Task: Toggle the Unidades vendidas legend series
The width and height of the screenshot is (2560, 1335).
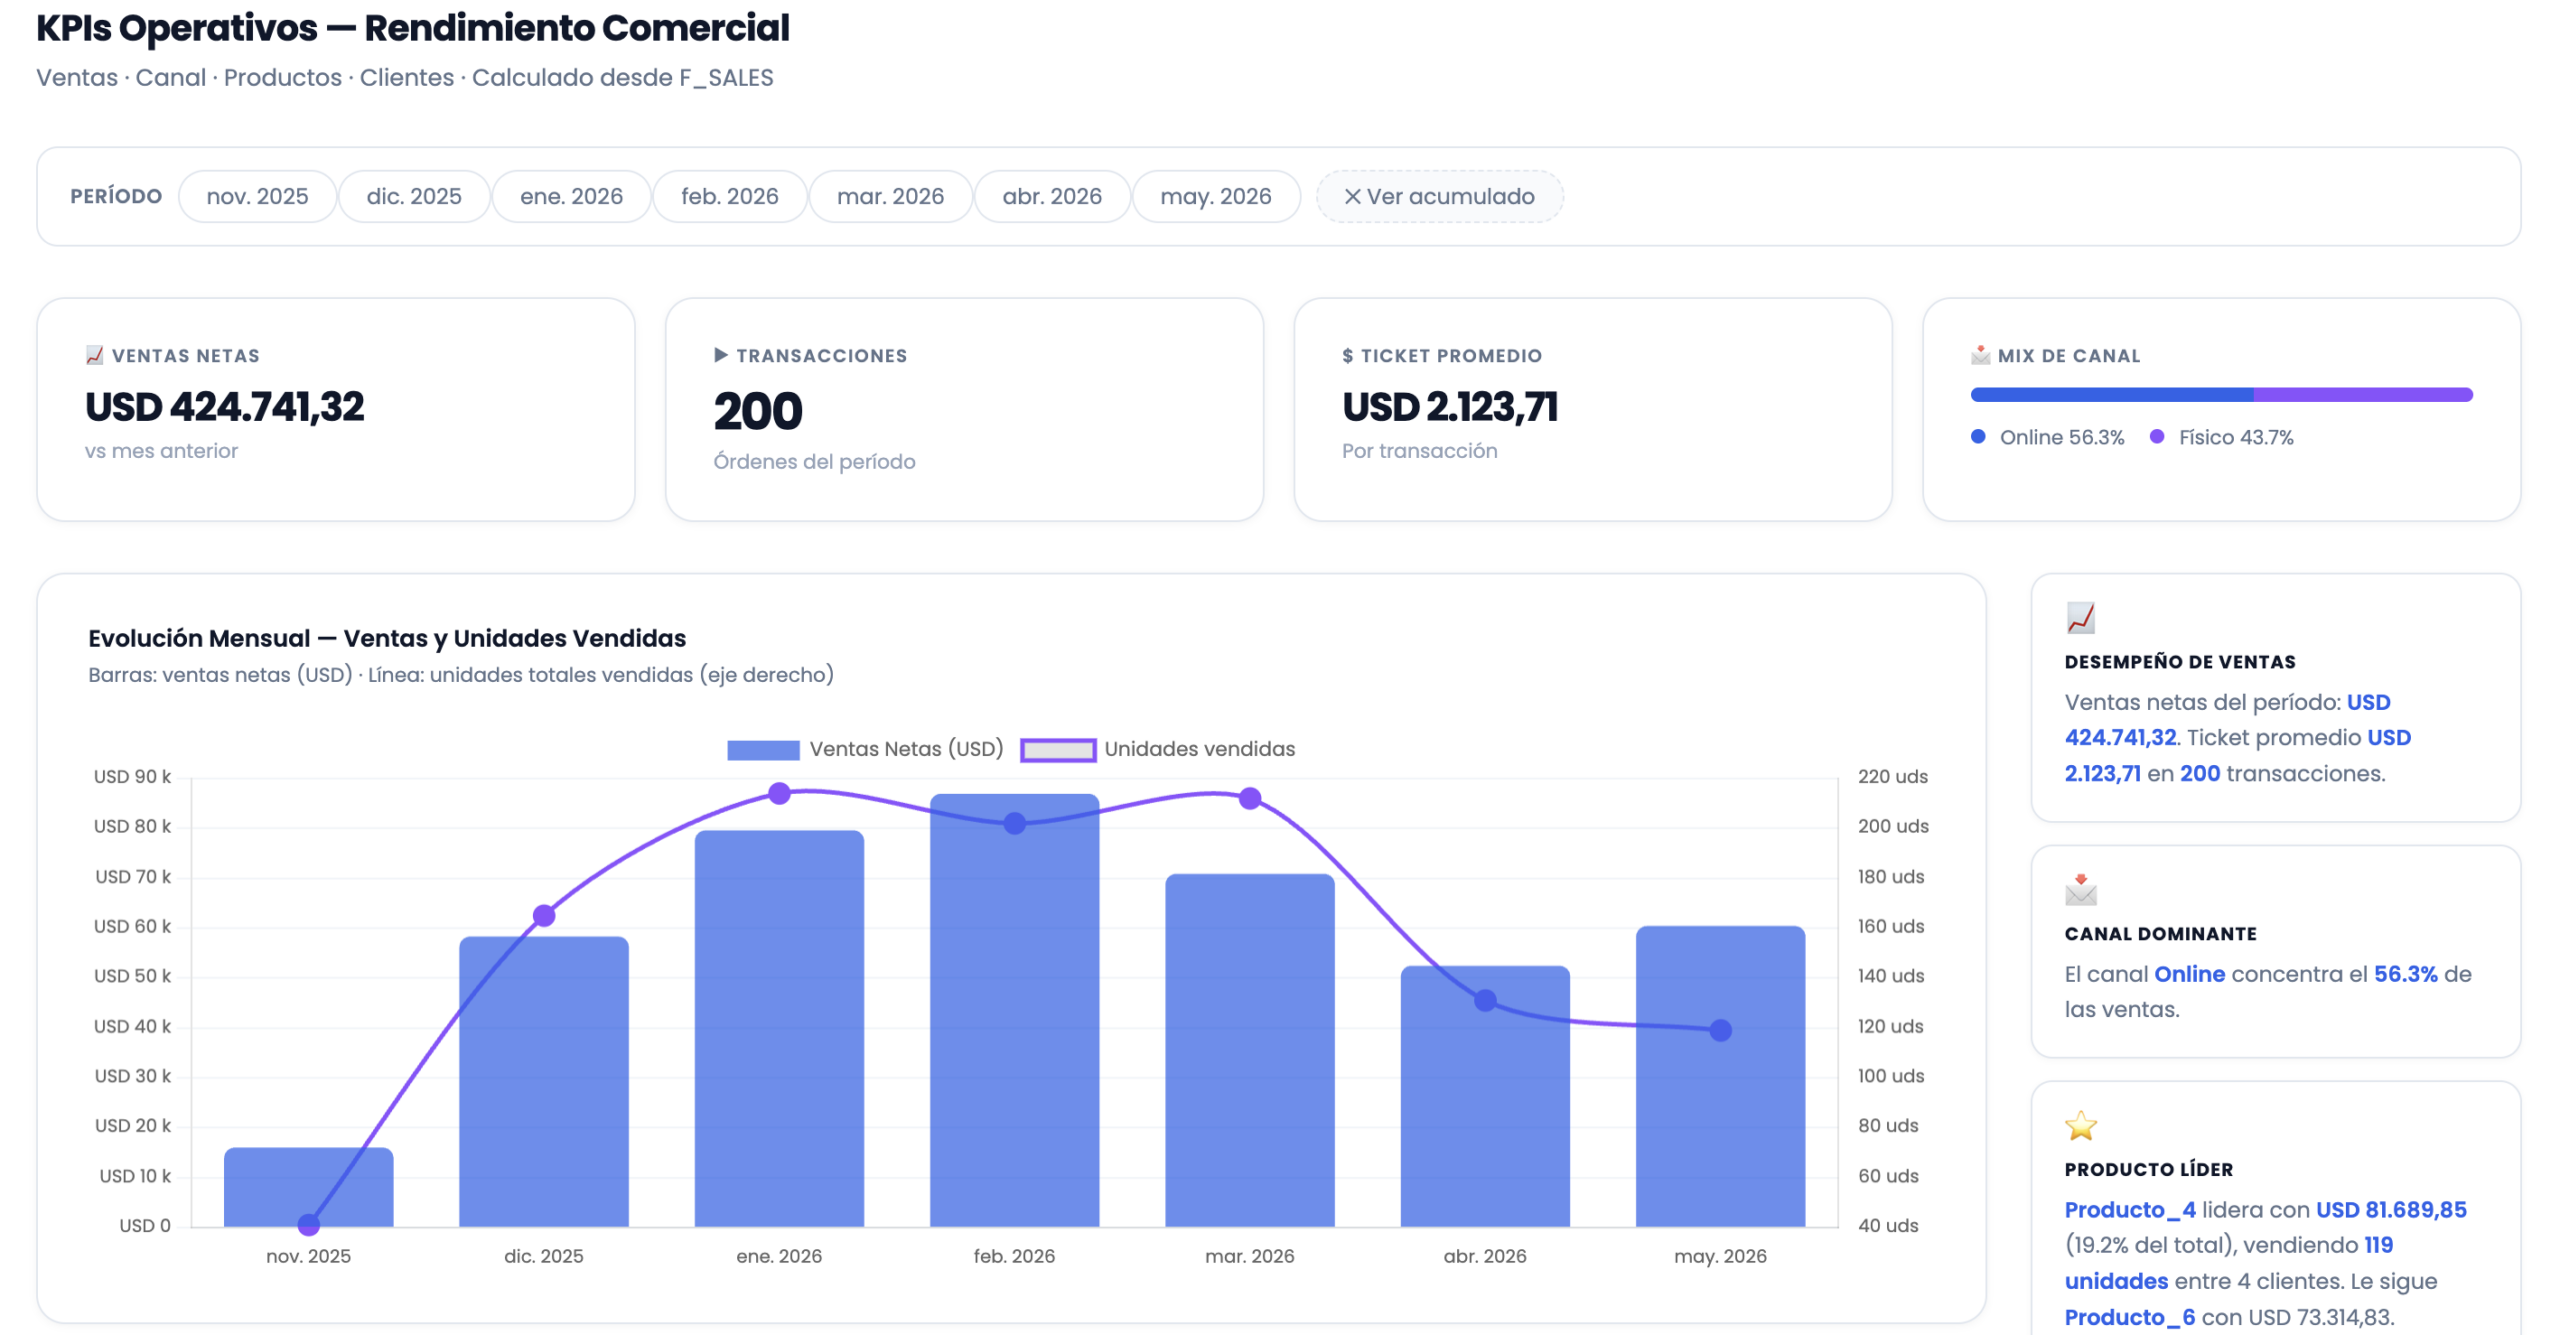Action: tap(1158, 749)
